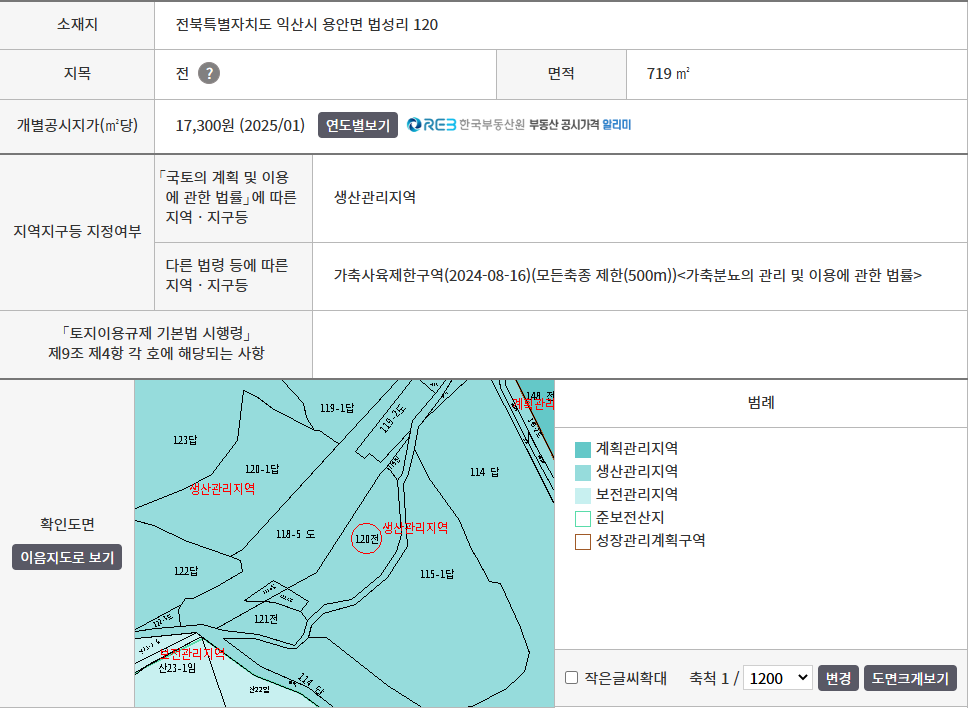Open the 부동산 공시가격 알리미 link
Viewport: 968px width, 708px height.
[580, 125]
